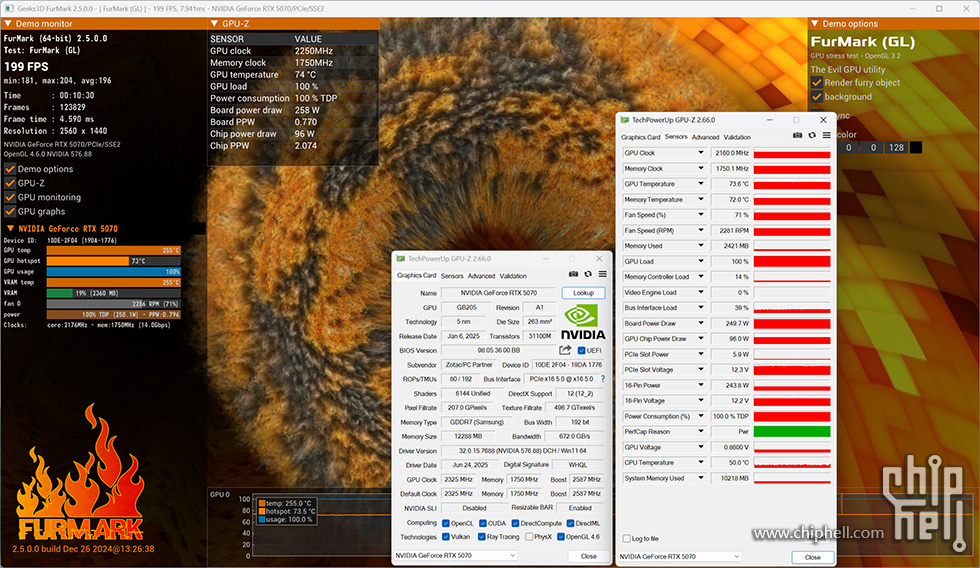Viewport: 980px width, 568px height.
Task: Click the screenshot camera icon in GPU-Z Sensors window
Action: [x=798, y=136]
